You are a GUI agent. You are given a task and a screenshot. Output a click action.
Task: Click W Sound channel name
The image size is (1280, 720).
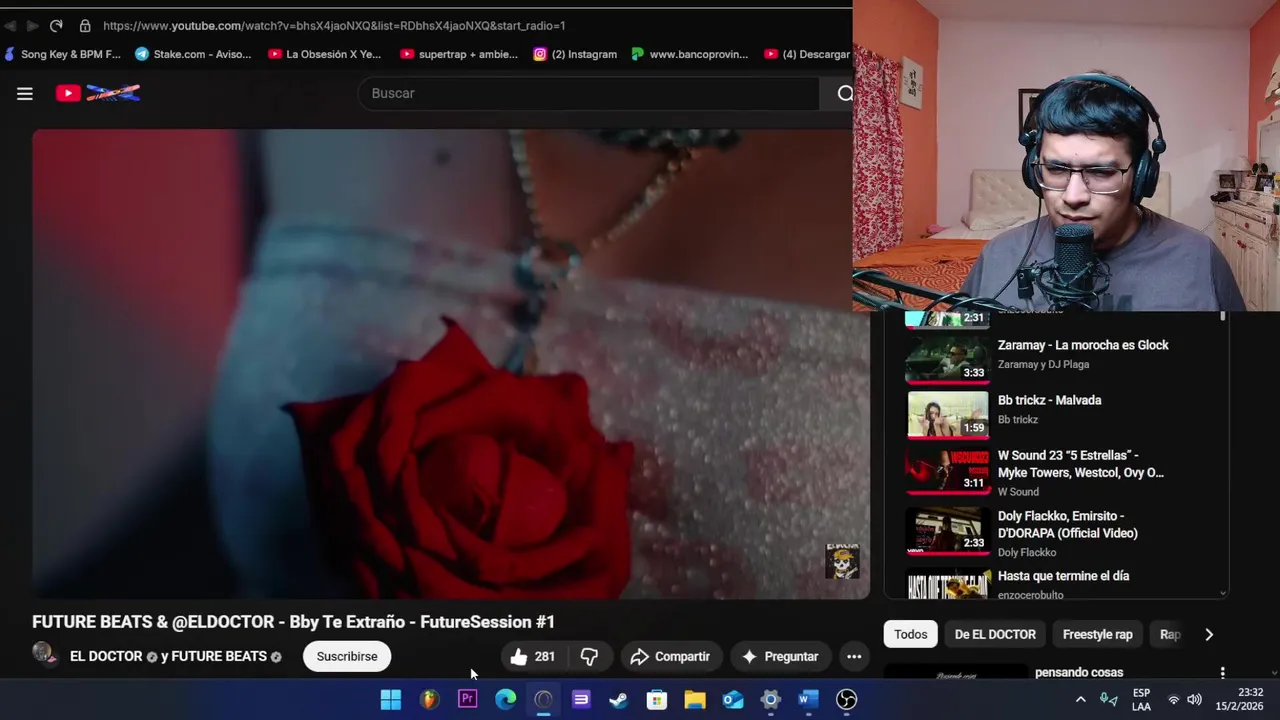click(1018, 492)
